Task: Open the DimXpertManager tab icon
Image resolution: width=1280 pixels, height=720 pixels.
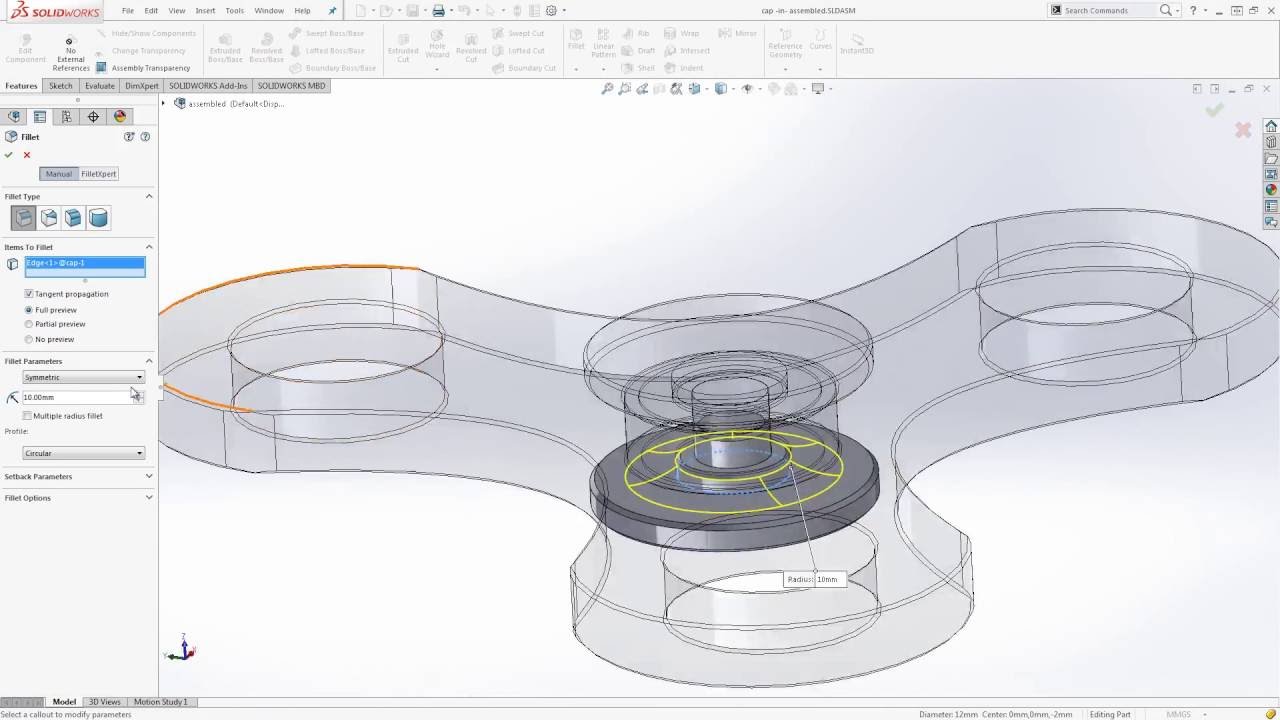Action: pos(93,117)
